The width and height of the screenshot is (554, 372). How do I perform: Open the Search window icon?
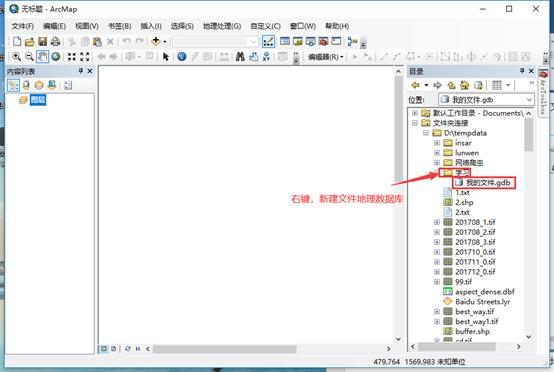tap(311, 41)
